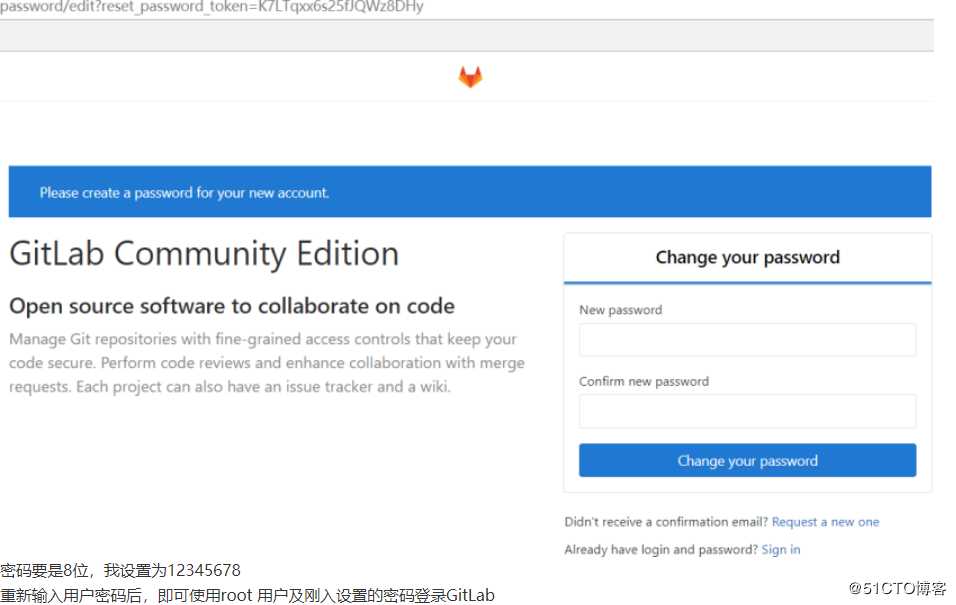956x605 pixels.
Task: Focus the New password input field
Action: [x=747, y=340]
